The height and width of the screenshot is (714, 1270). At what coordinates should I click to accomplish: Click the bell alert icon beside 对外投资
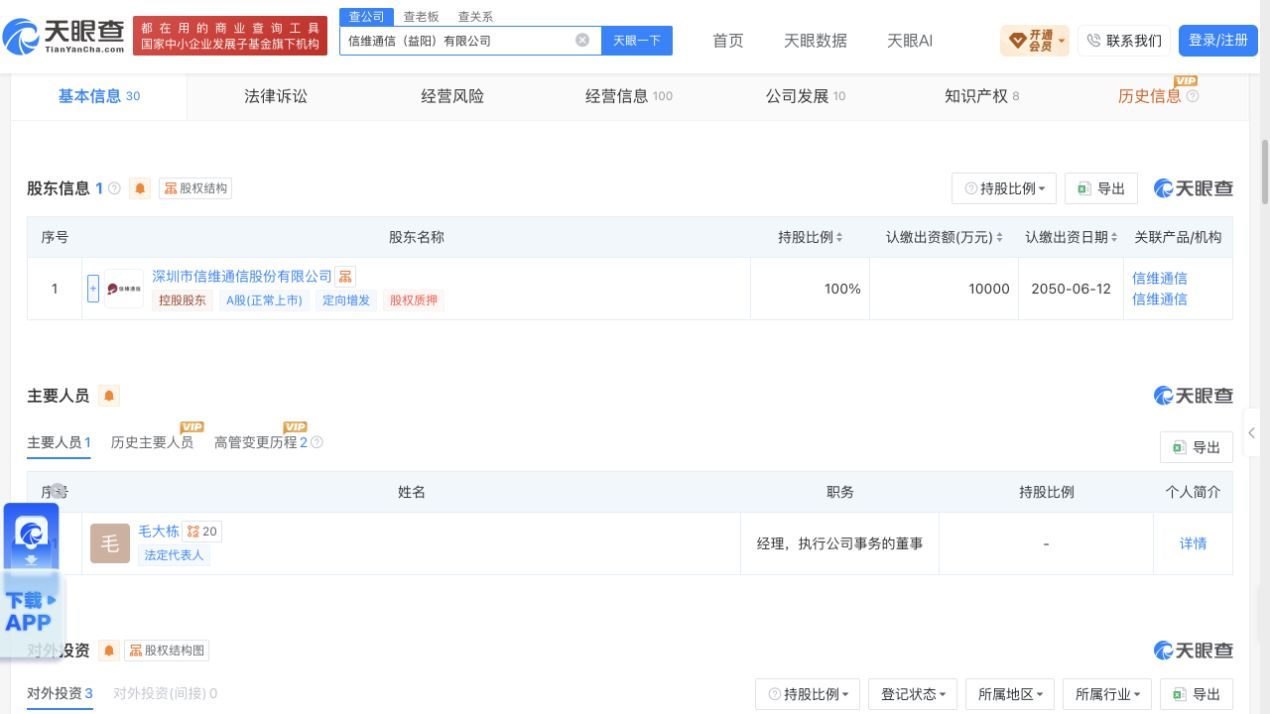point(109,651)
